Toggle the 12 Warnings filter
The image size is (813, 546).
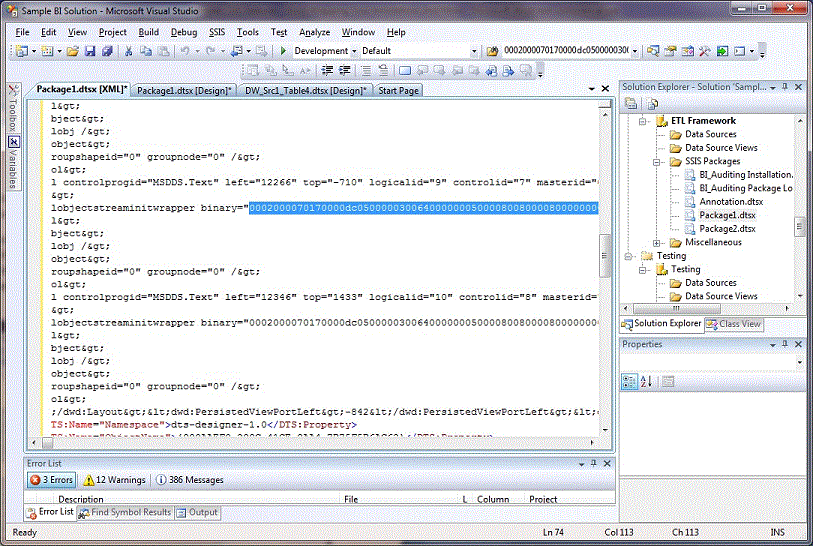pyautogui.click(x=115, y=480)
